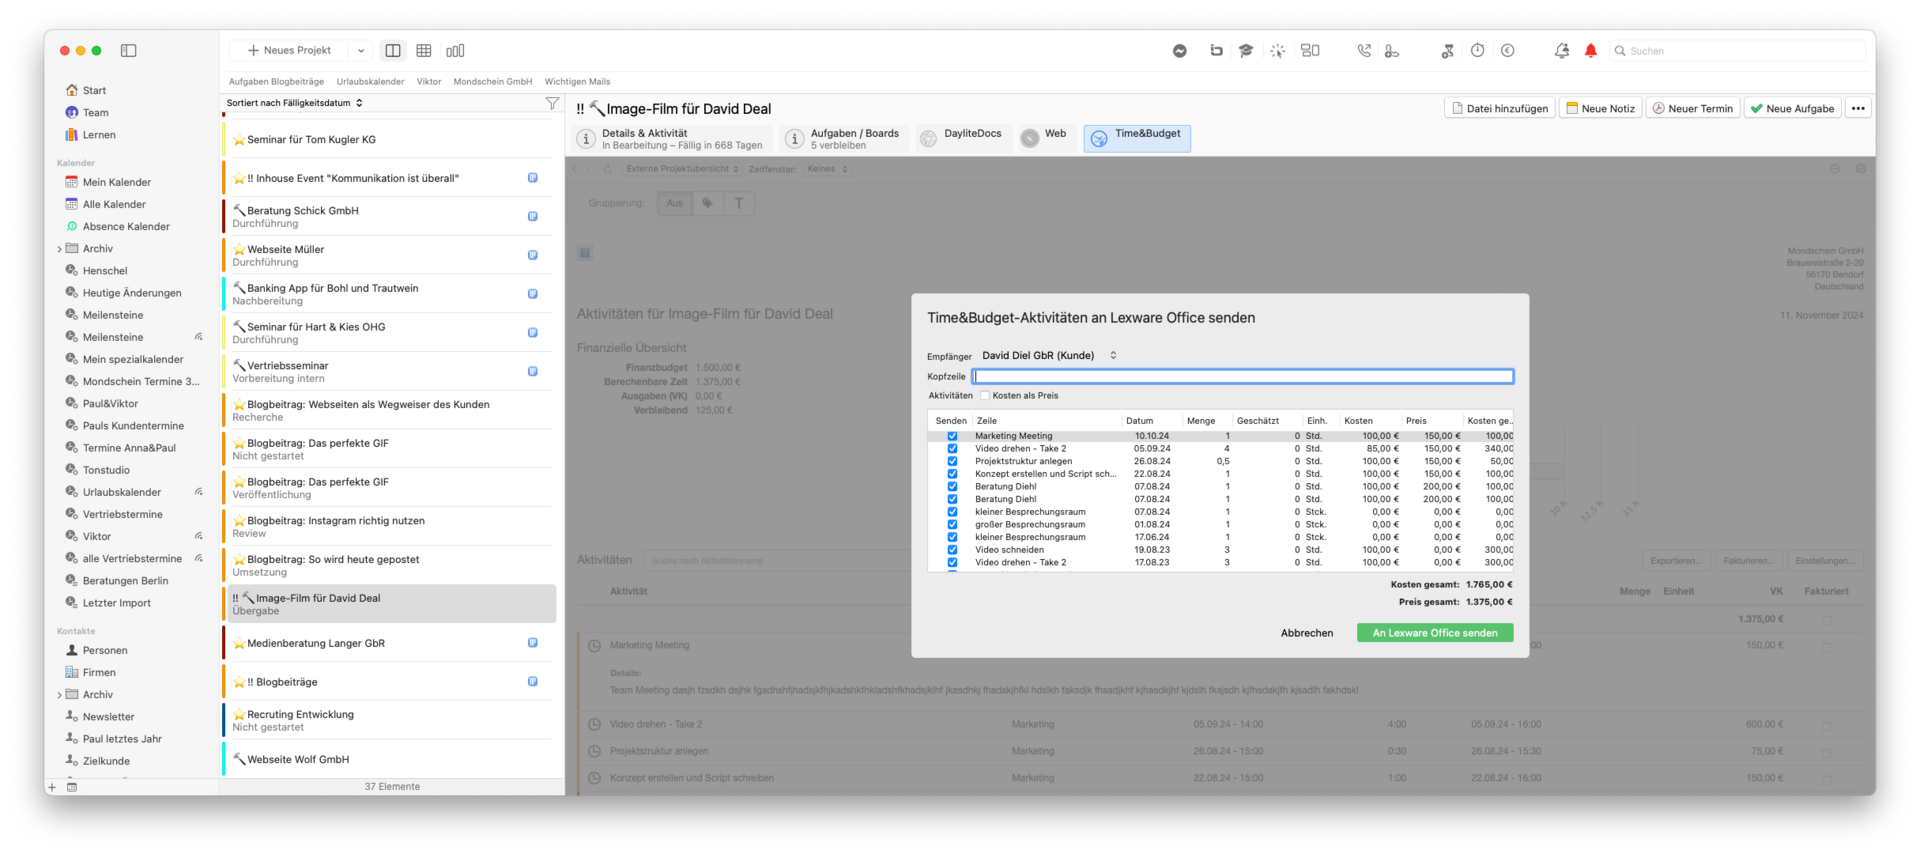Toggle the sidebar panel icon
Screen dimensions: 1920x854
129,51
